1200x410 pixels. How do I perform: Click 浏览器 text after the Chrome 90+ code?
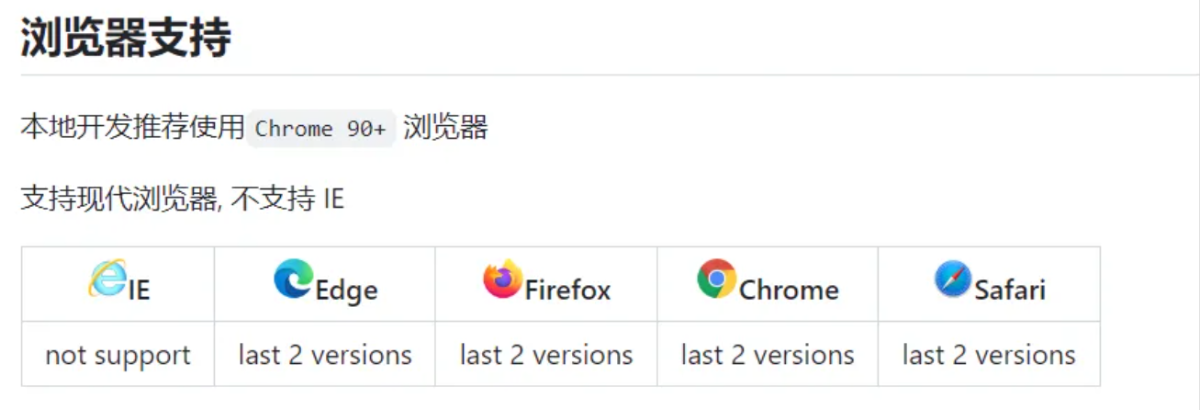tap(445, 128)
